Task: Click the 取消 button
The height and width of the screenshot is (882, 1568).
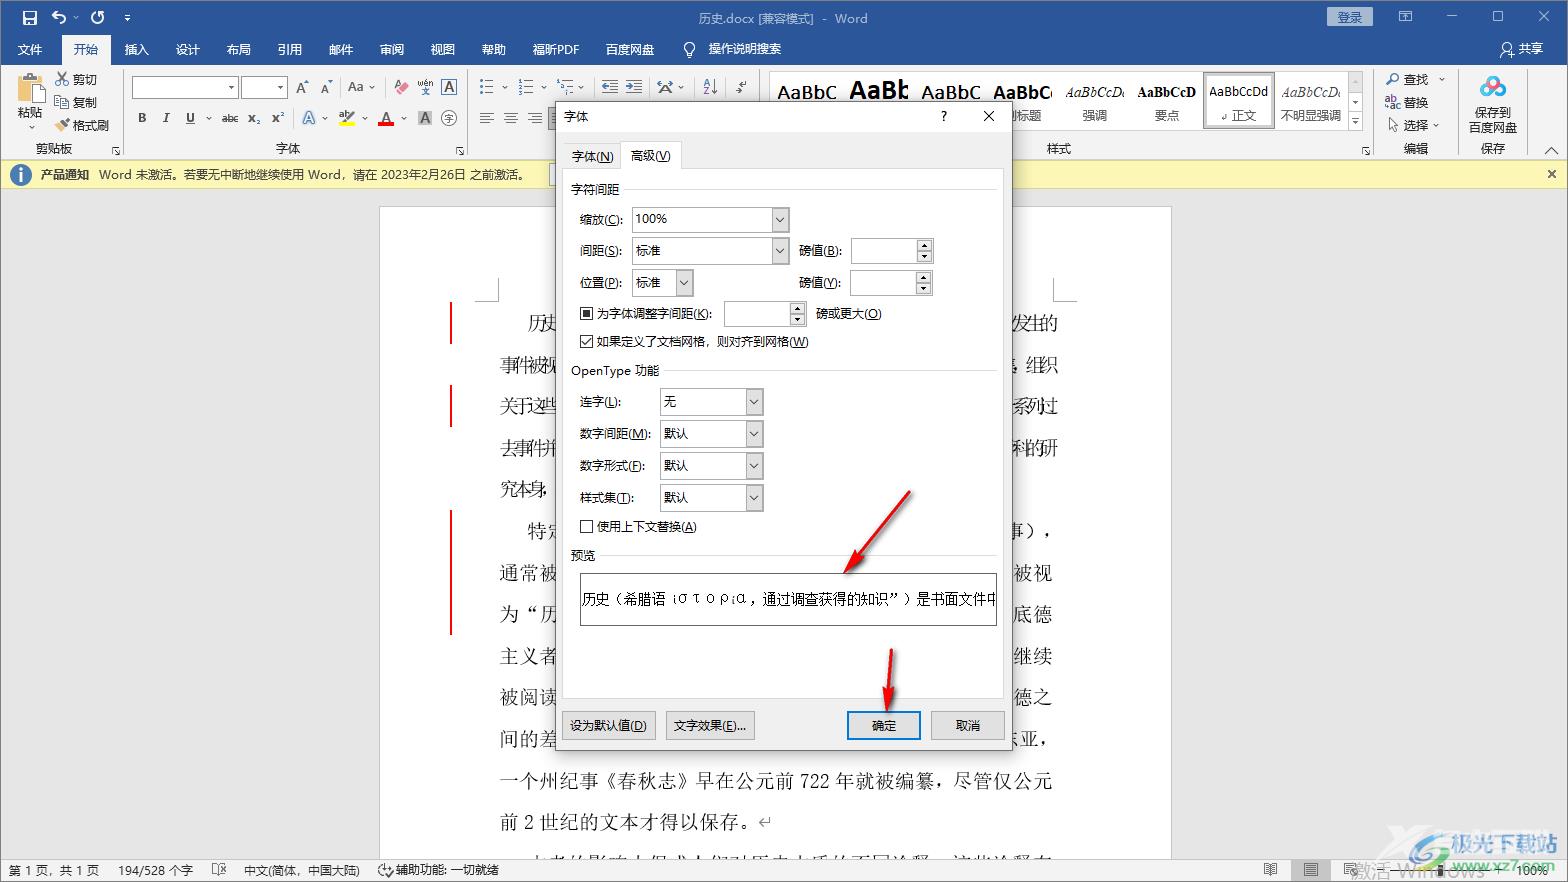Action: click(967, 726)
